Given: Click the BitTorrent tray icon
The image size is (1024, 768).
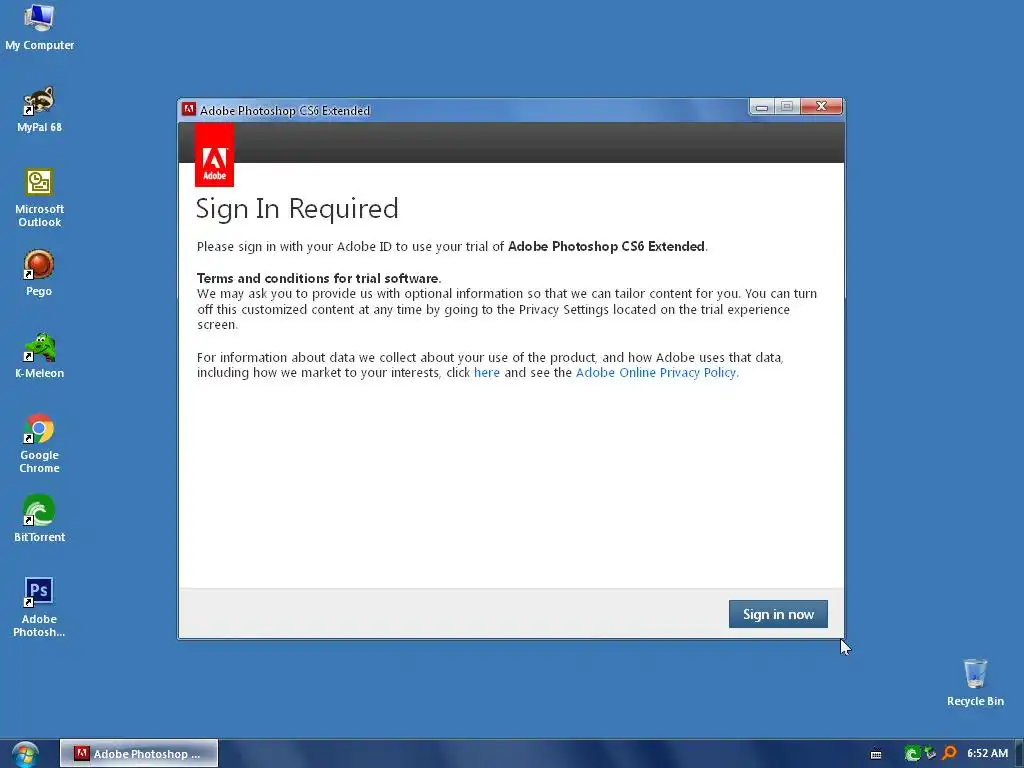Looking at the screenshot, I should point(912,754).
